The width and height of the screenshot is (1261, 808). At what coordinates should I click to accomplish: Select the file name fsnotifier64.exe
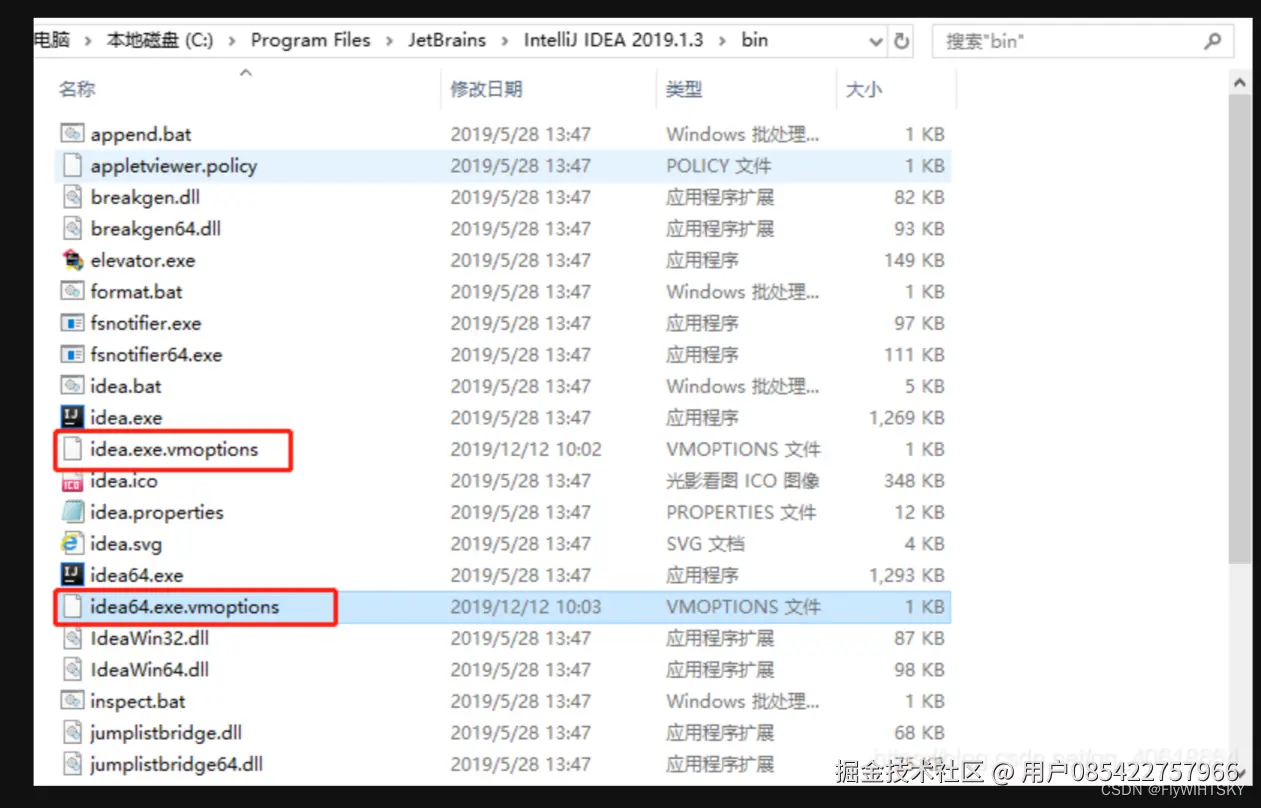pos(156,355)
